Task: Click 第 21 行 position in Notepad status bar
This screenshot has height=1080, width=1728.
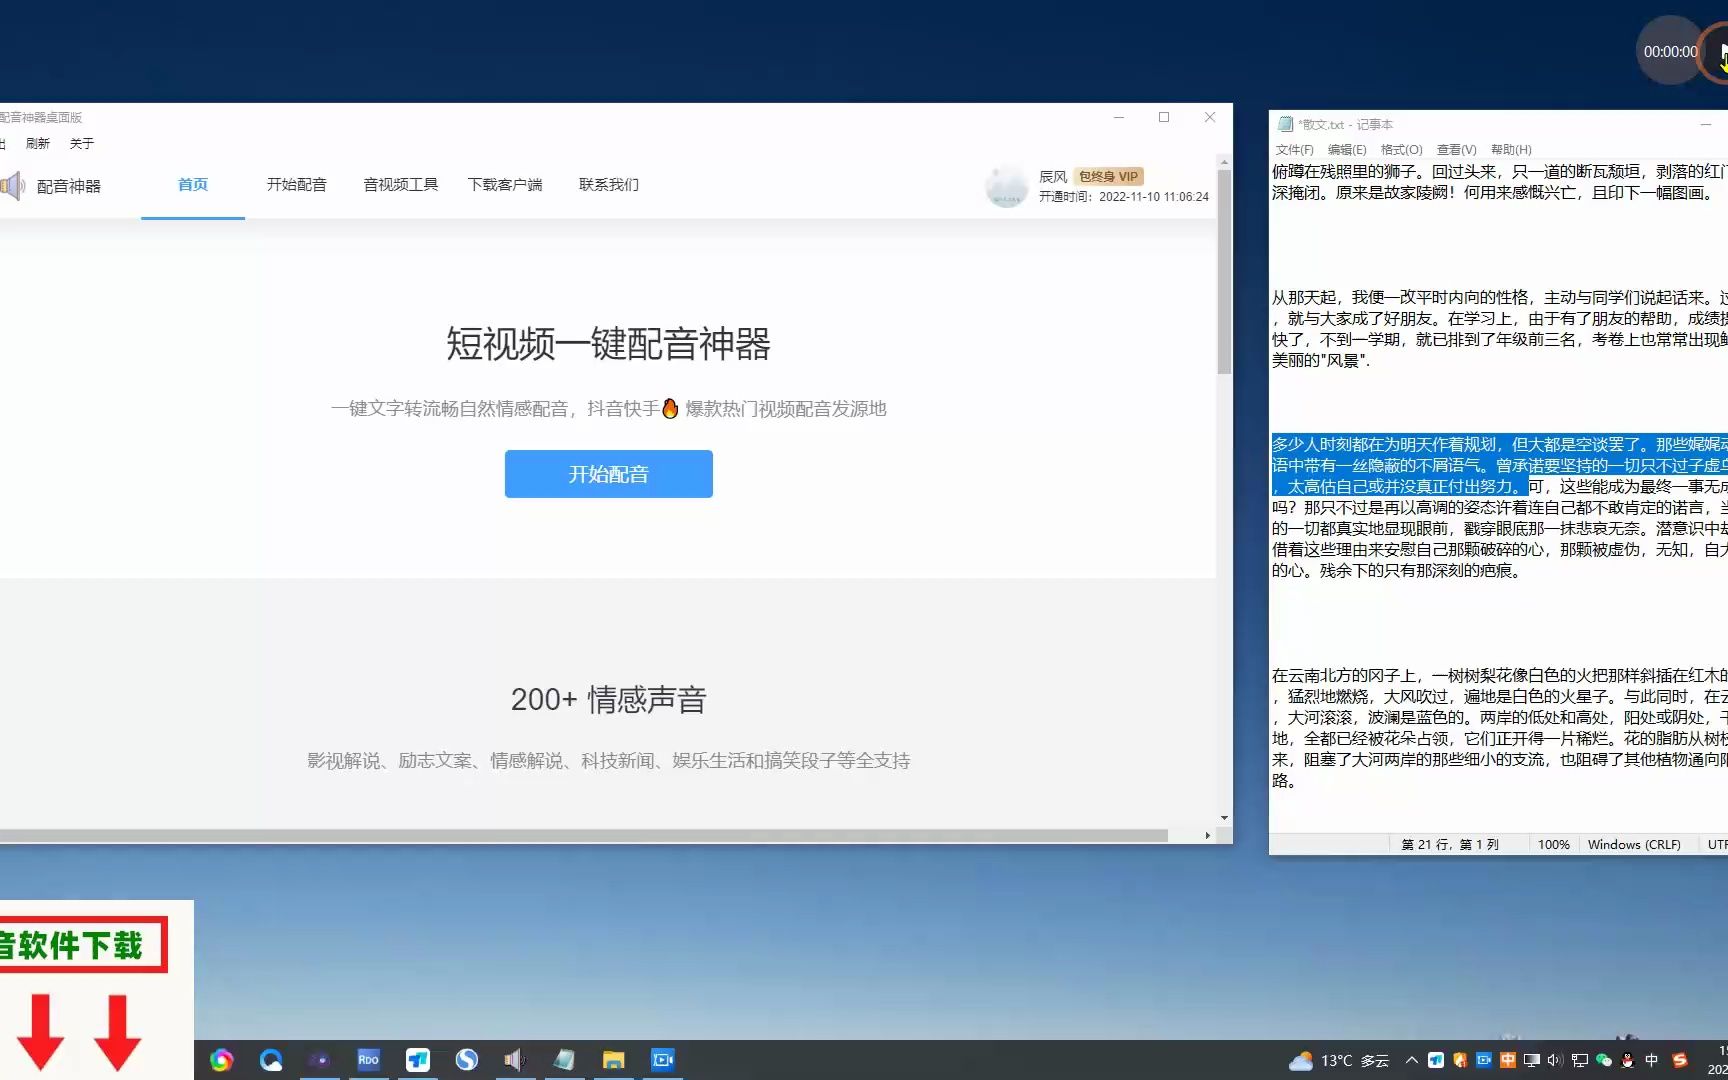Action: pos(1450,845)
